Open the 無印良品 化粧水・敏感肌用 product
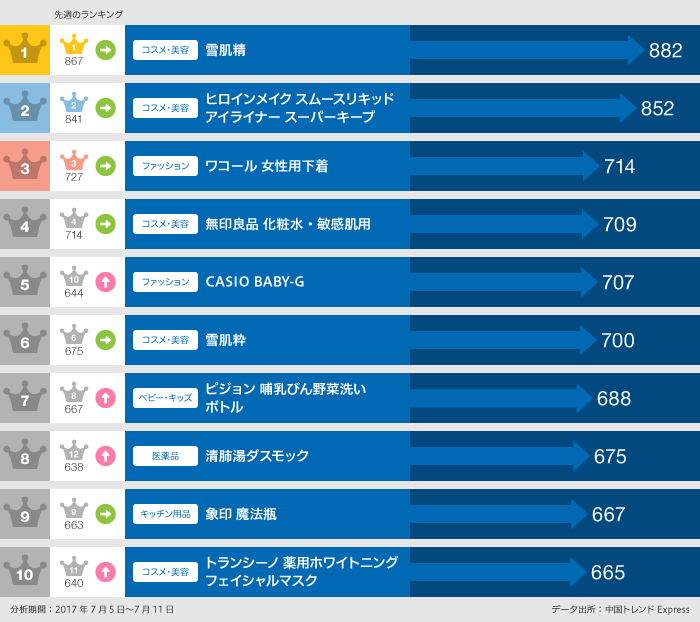Viewport: 700px width, 622px height. (287, 224)
